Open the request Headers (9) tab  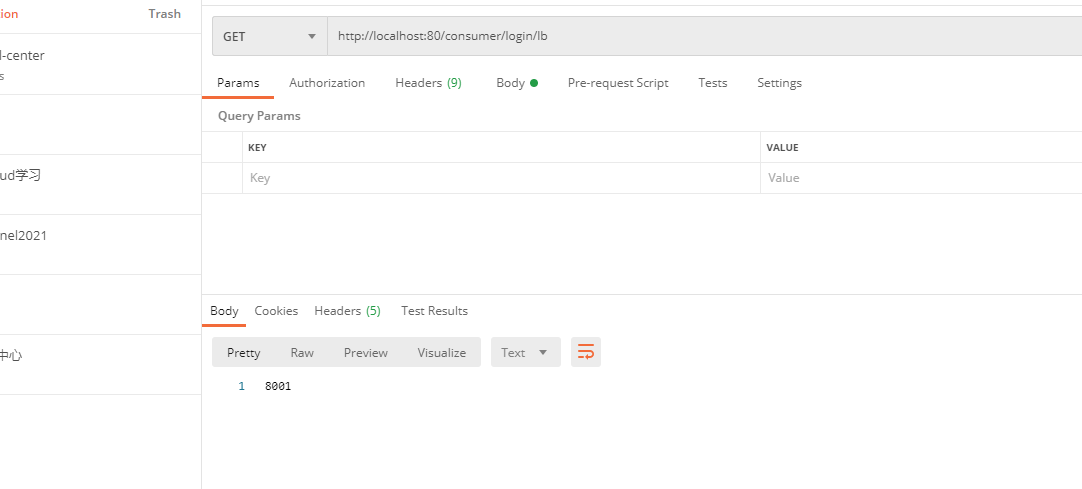pyautogui.click(x=429, y=83)
